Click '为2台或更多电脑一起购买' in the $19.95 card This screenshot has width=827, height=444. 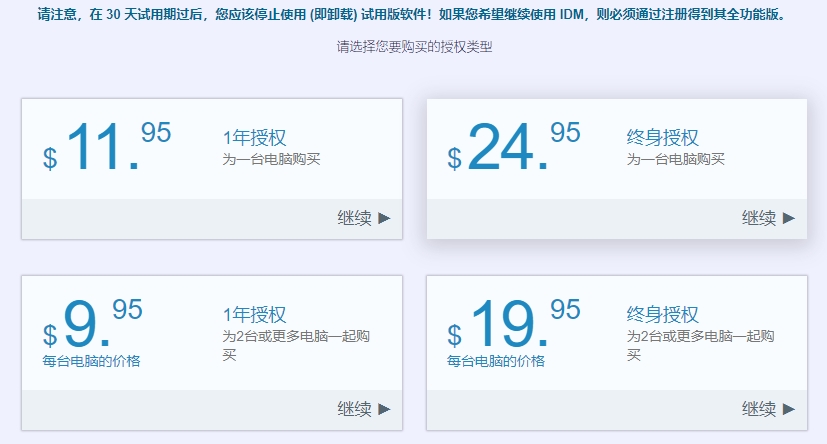pyautogui.click(x=700, y=345)
